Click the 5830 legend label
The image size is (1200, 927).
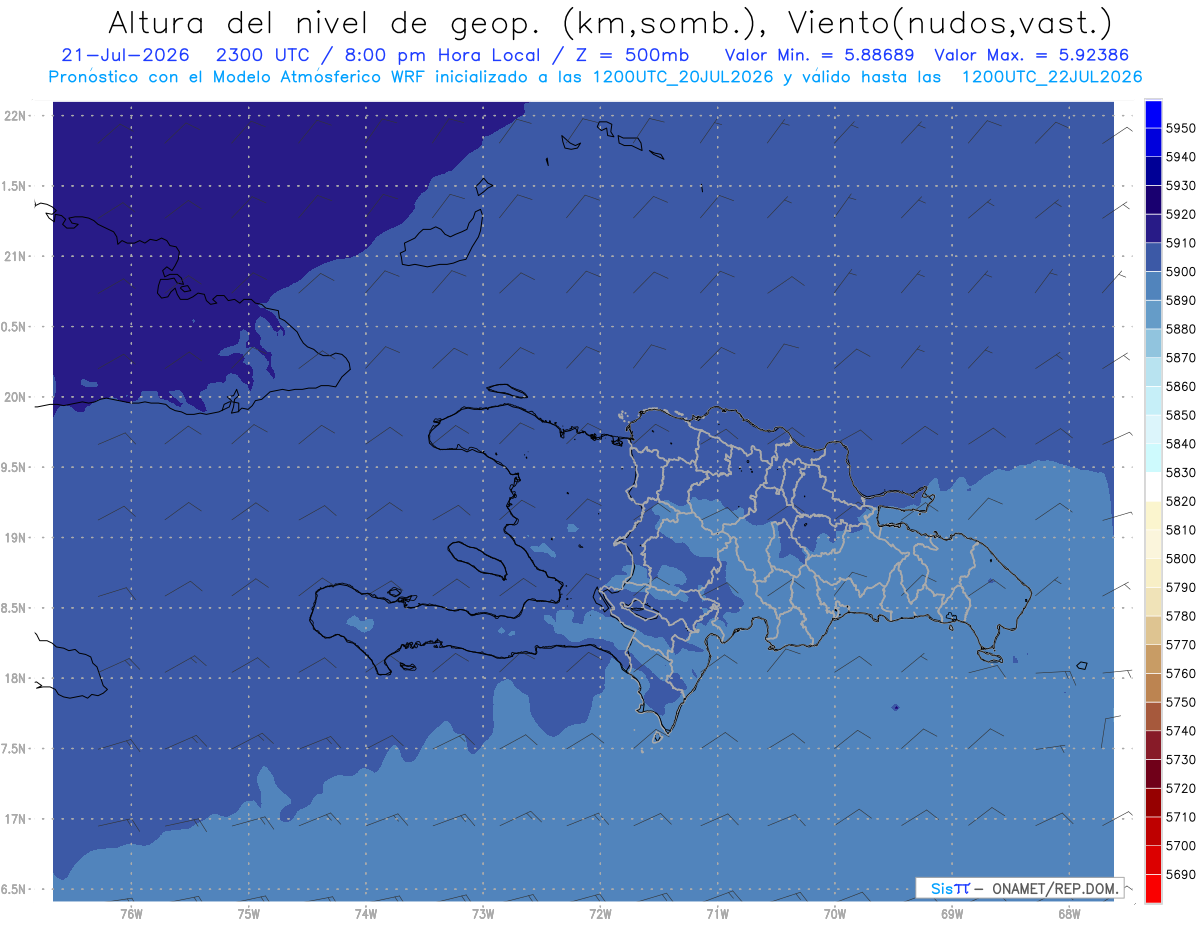[x=1180, y=472]
